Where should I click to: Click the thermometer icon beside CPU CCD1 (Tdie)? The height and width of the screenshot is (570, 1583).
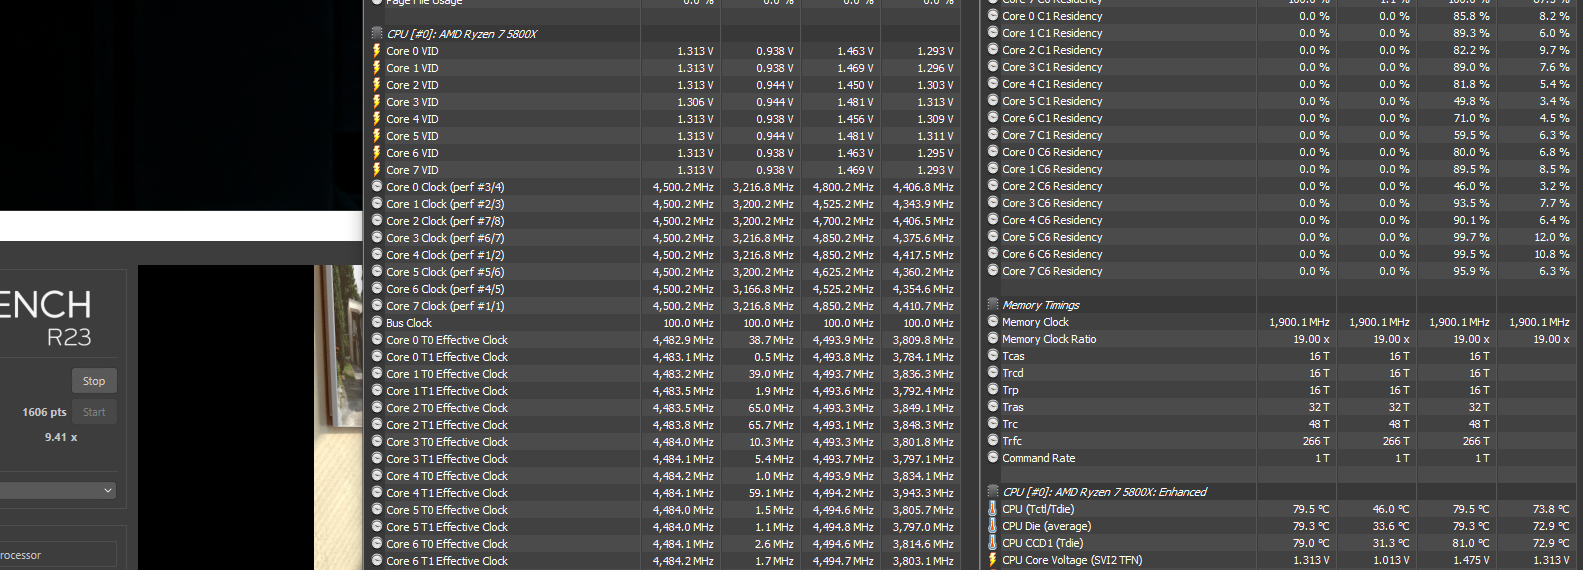click(x=993, y=543)
